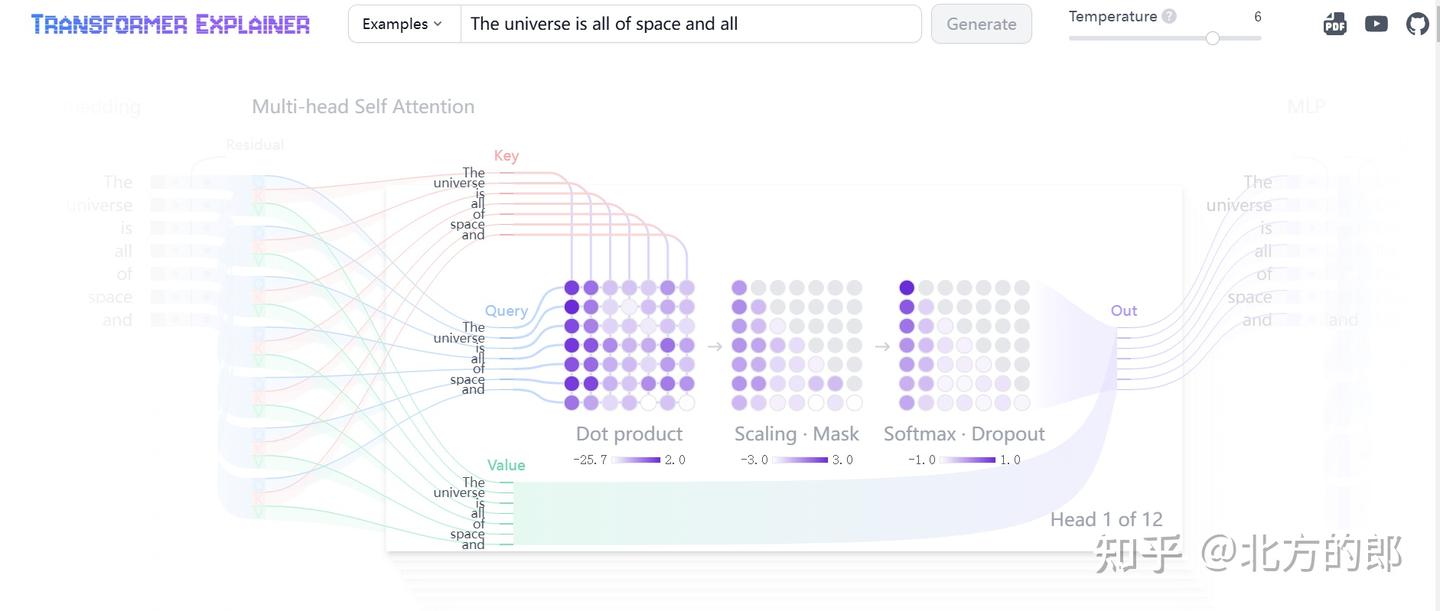1440x611 pixels.
Task: Open the Examples dropdown
Action: (x=403, y=24)
